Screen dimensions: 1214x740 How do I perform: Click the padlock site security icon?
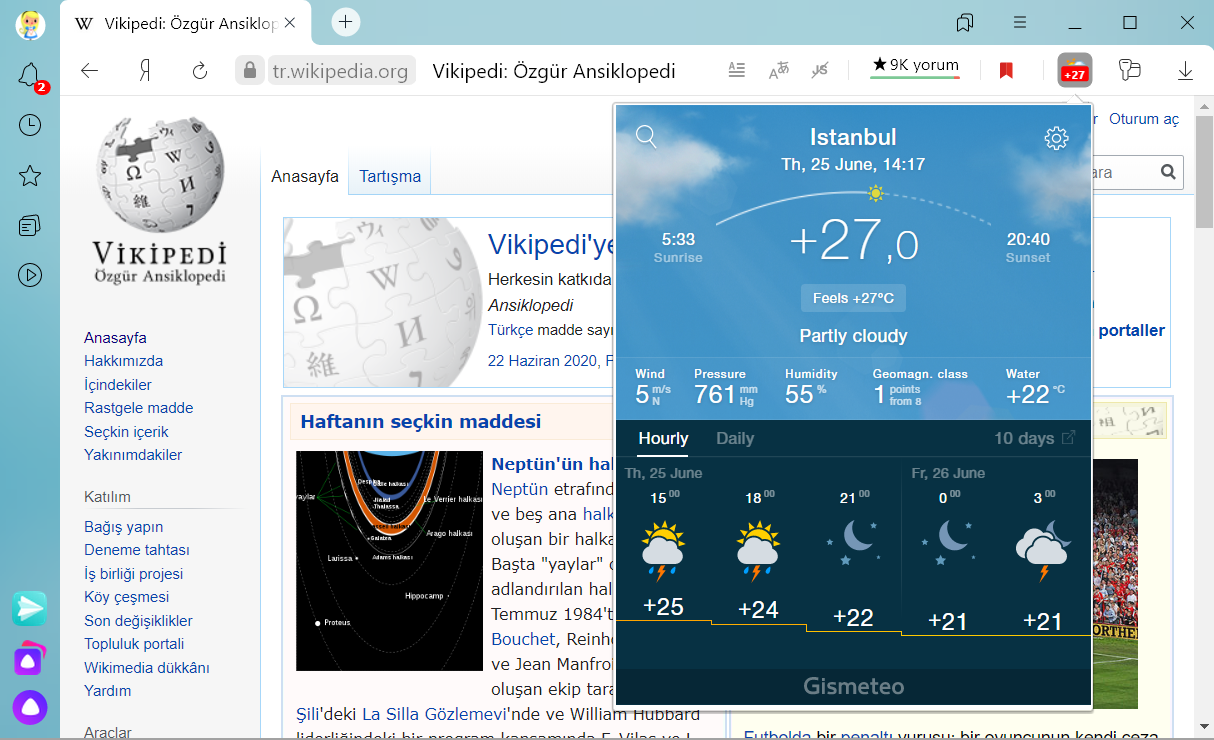(x=249, y=70)
